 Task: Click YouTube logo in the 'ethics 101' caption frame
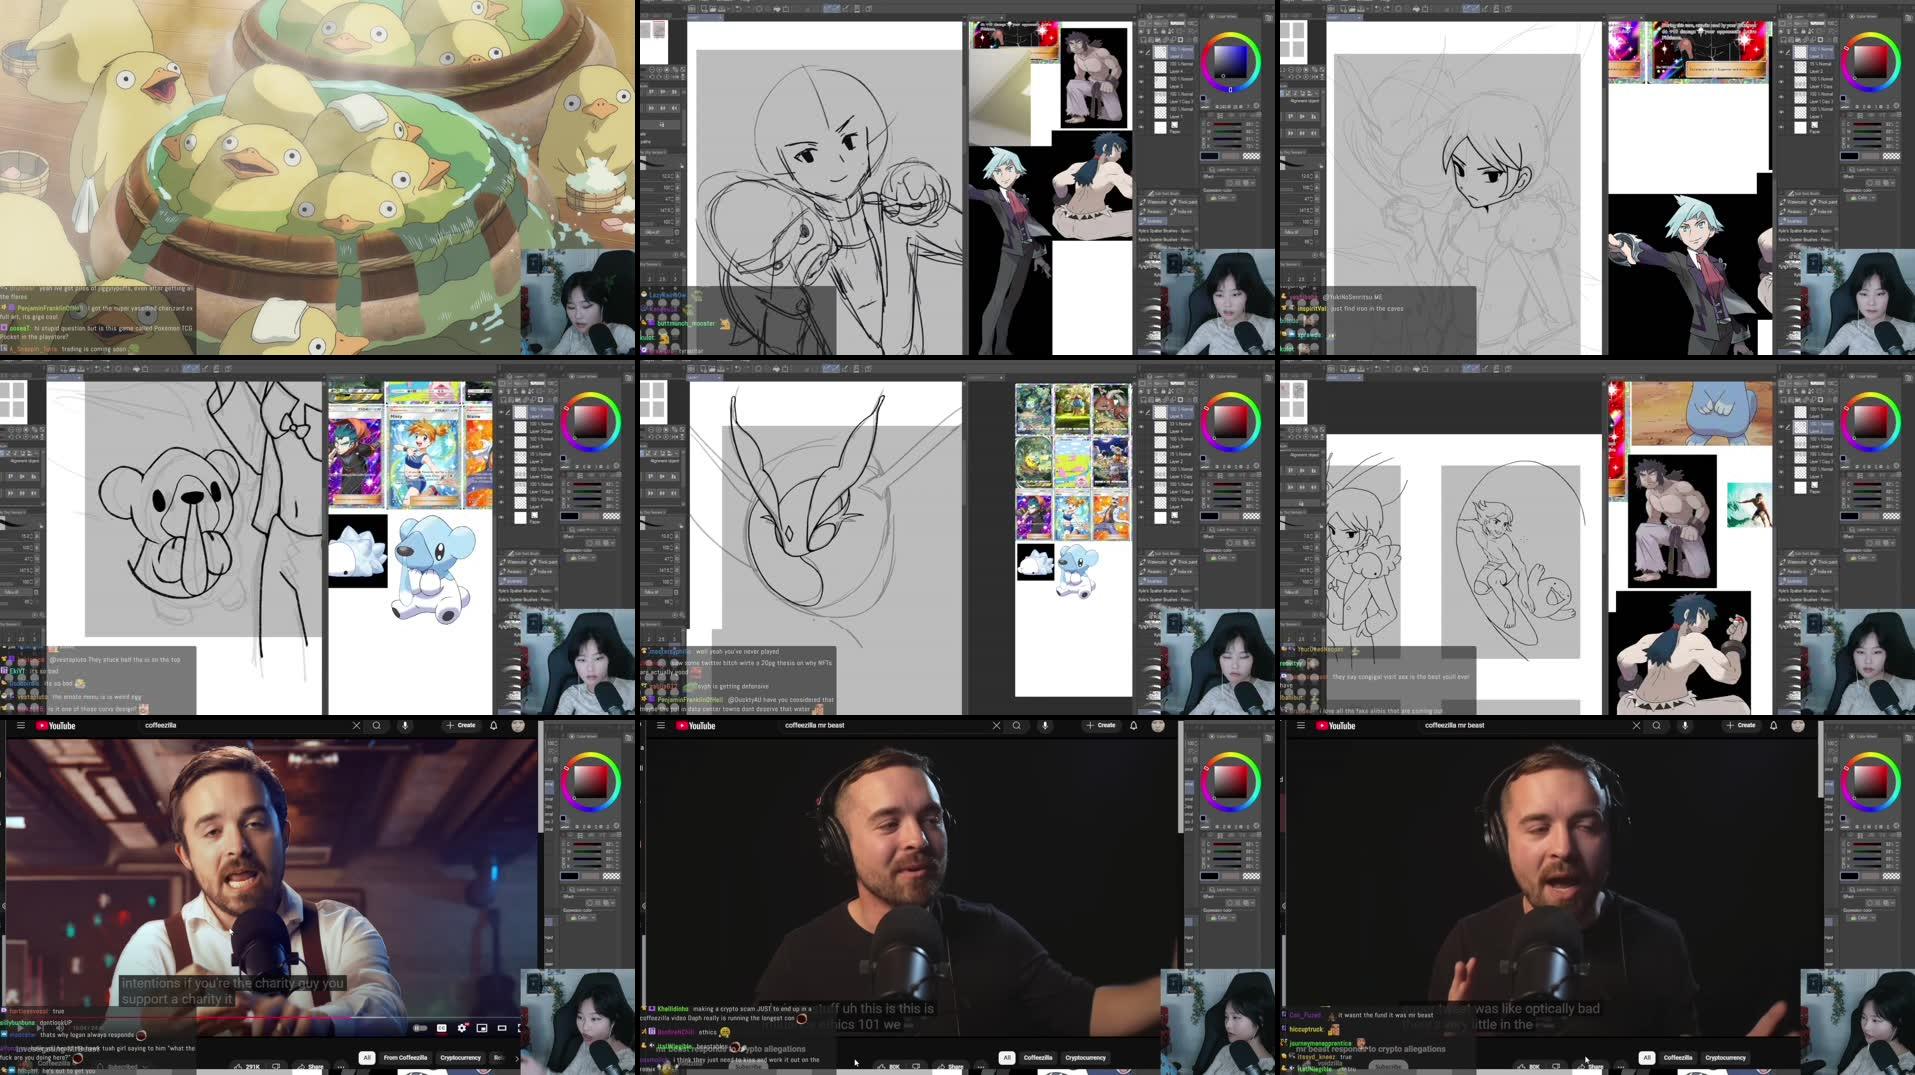(x=696, y=726)
